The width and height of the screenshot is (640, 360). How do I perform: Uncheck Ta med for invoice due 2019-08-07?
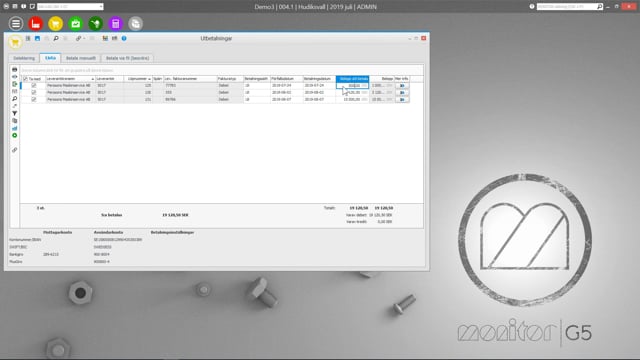click(x=34, y=99)
